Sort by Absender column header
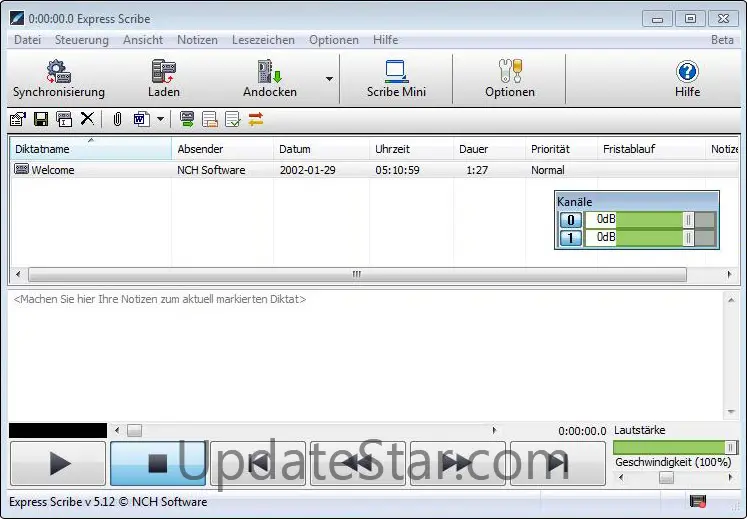 click(x=222, y=149)
